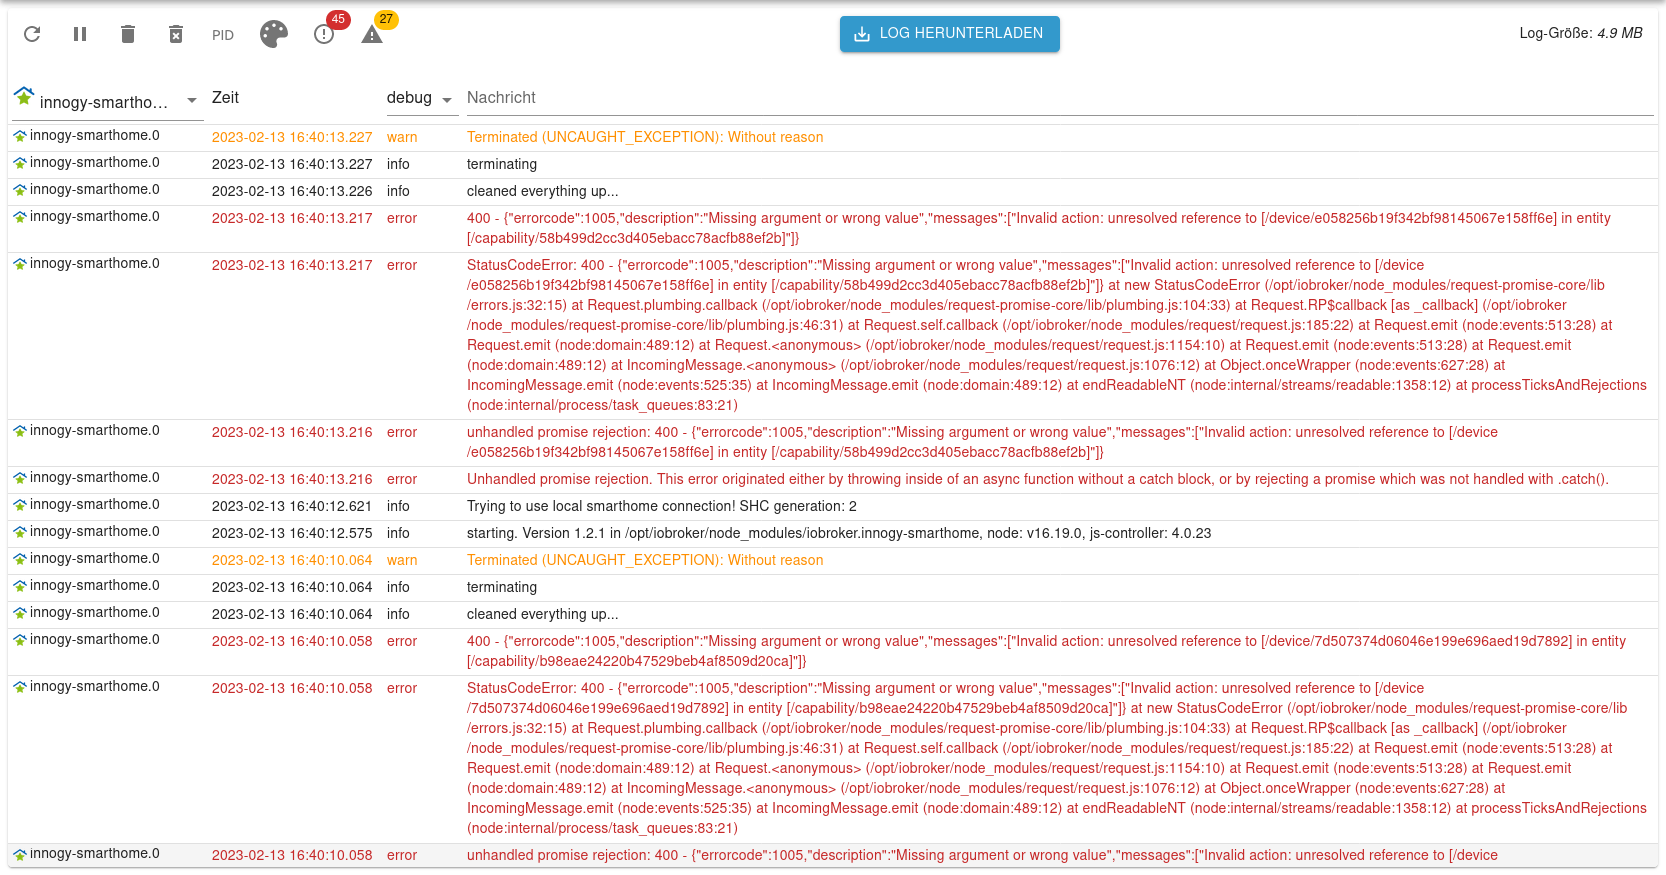1666x875 pixels.
Task: Pause the log output
Action: click(80, 34)
